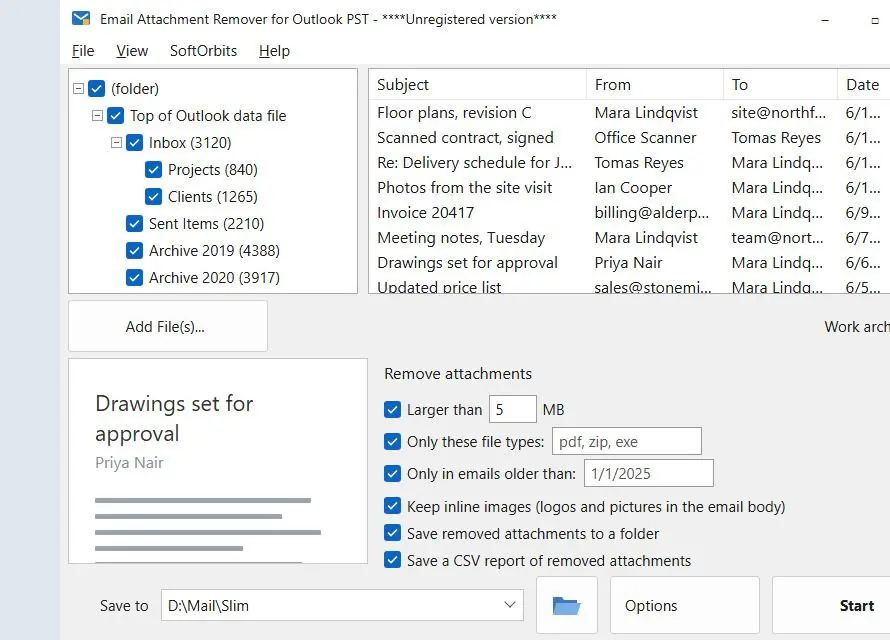Toggle Save a CSV report checkbox
Screen dimensions: 890x640
click(x=392, y=561)
